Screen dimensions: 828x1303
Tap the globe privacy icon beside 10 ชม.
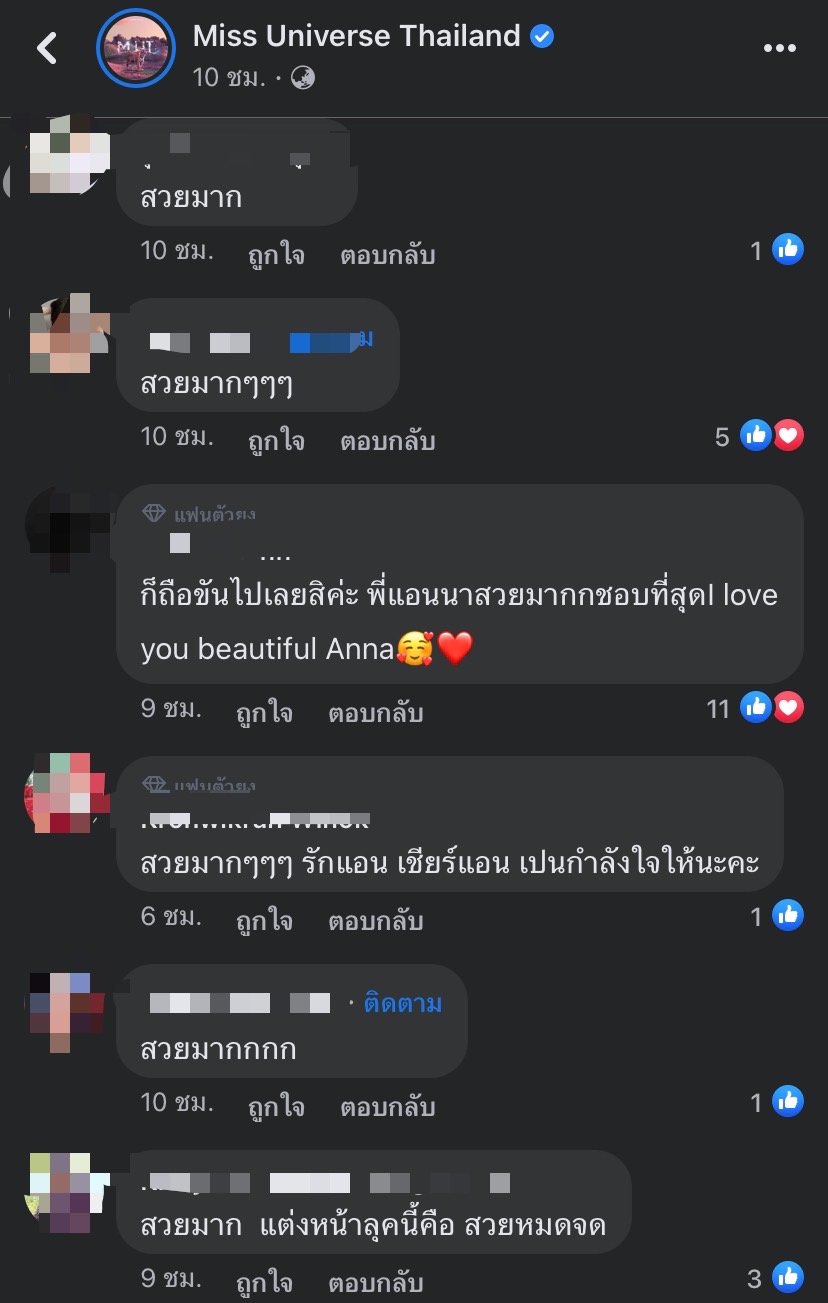(x=303, y=77)
